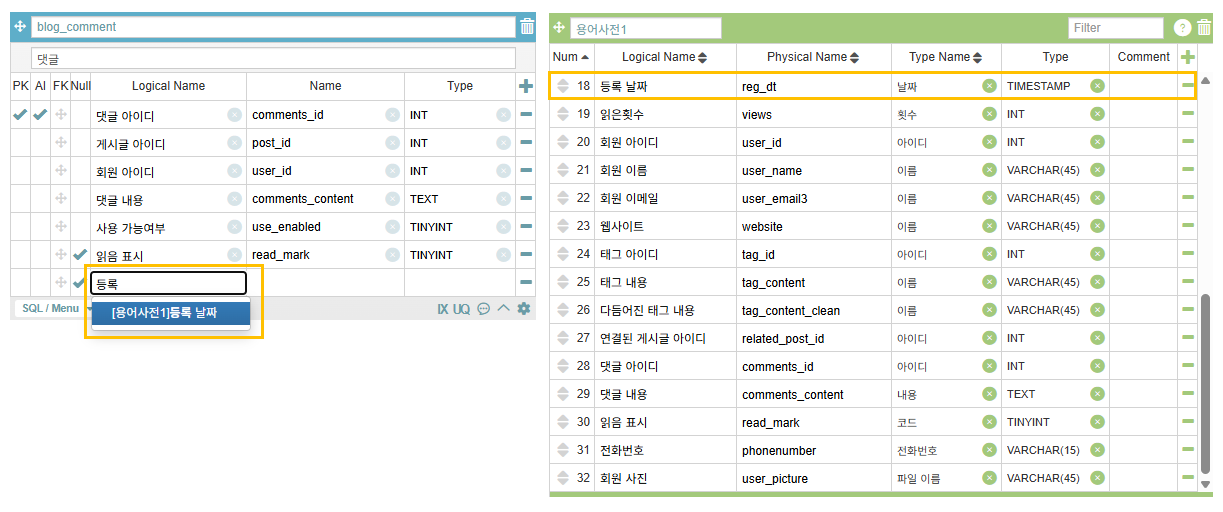Clear the TIMESTAMP type on reg_dt row

click(1097, 86)
